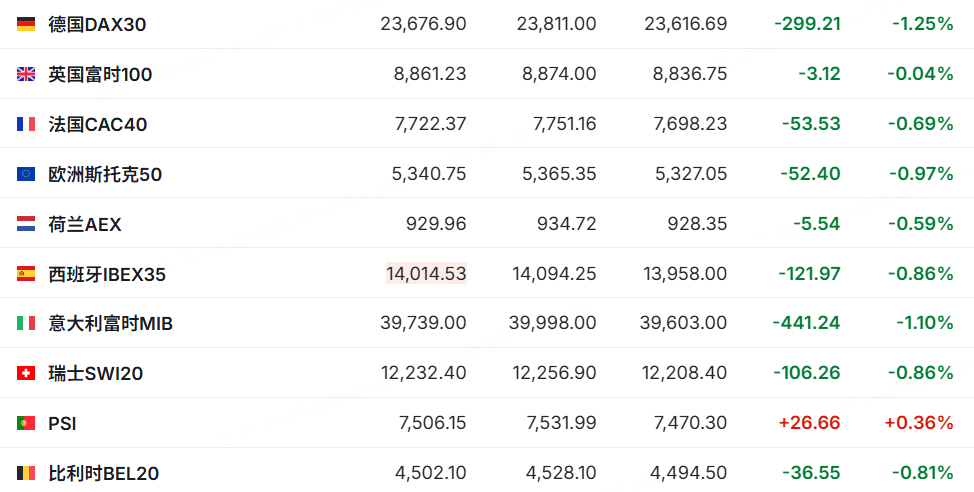The image size is (974, 492).
Task: Click the French flag icon
Action: pyautogui.click(x=25, y=124)
